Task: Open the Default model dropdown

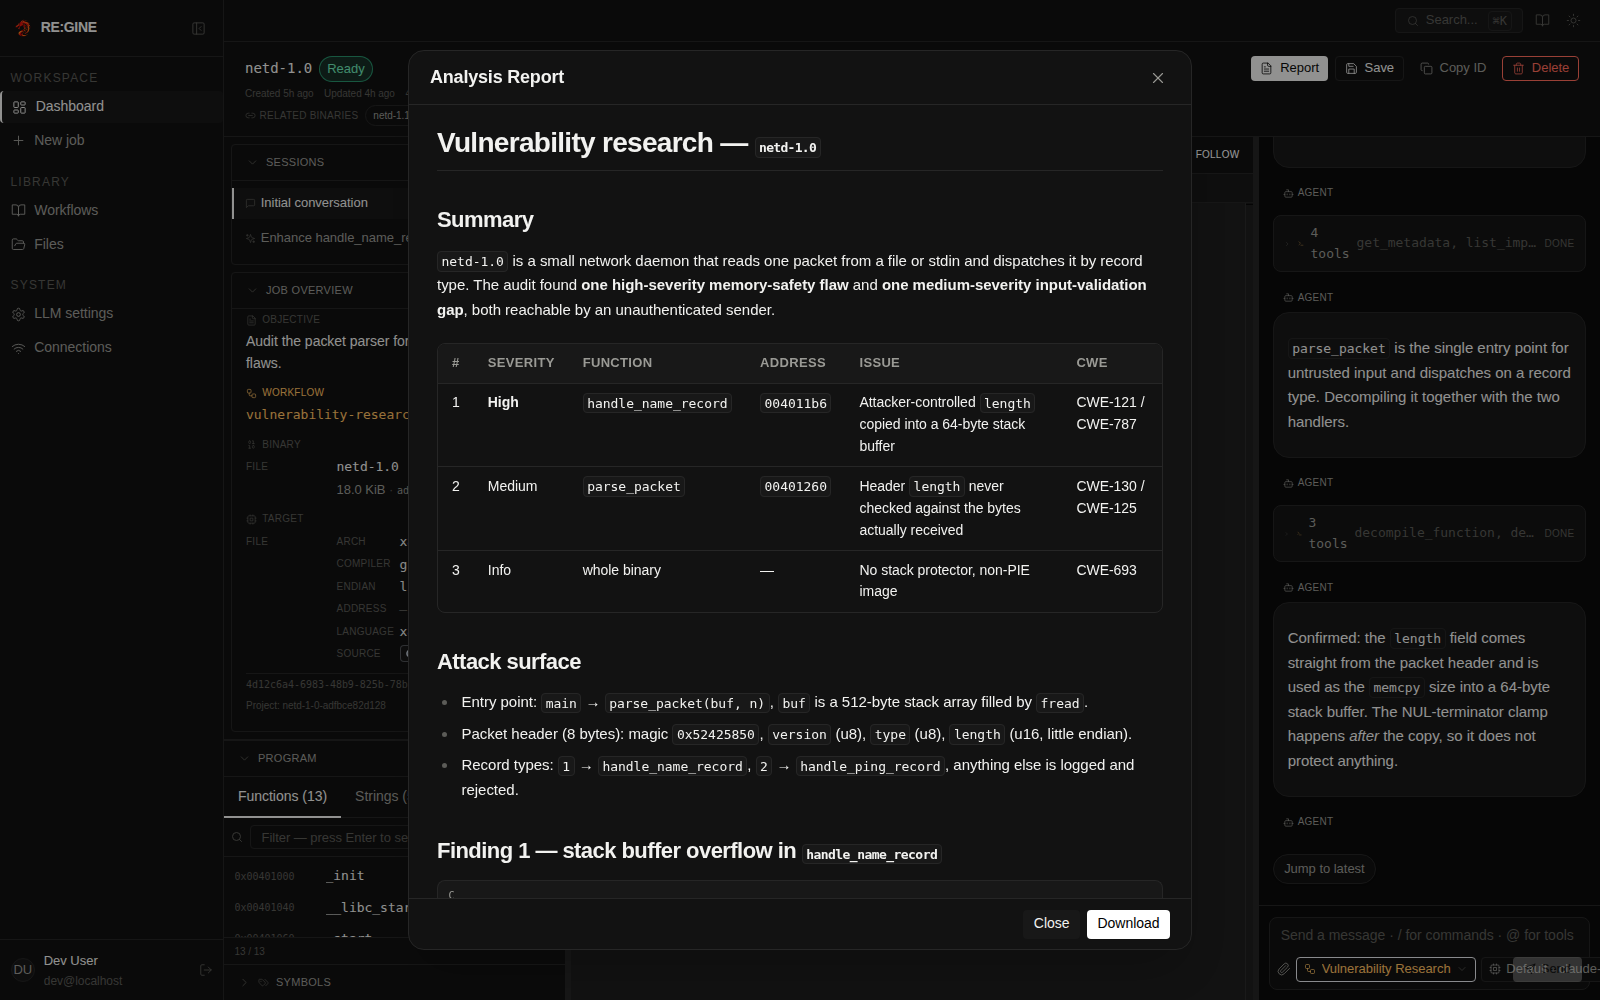Action: pos(1540,969)
